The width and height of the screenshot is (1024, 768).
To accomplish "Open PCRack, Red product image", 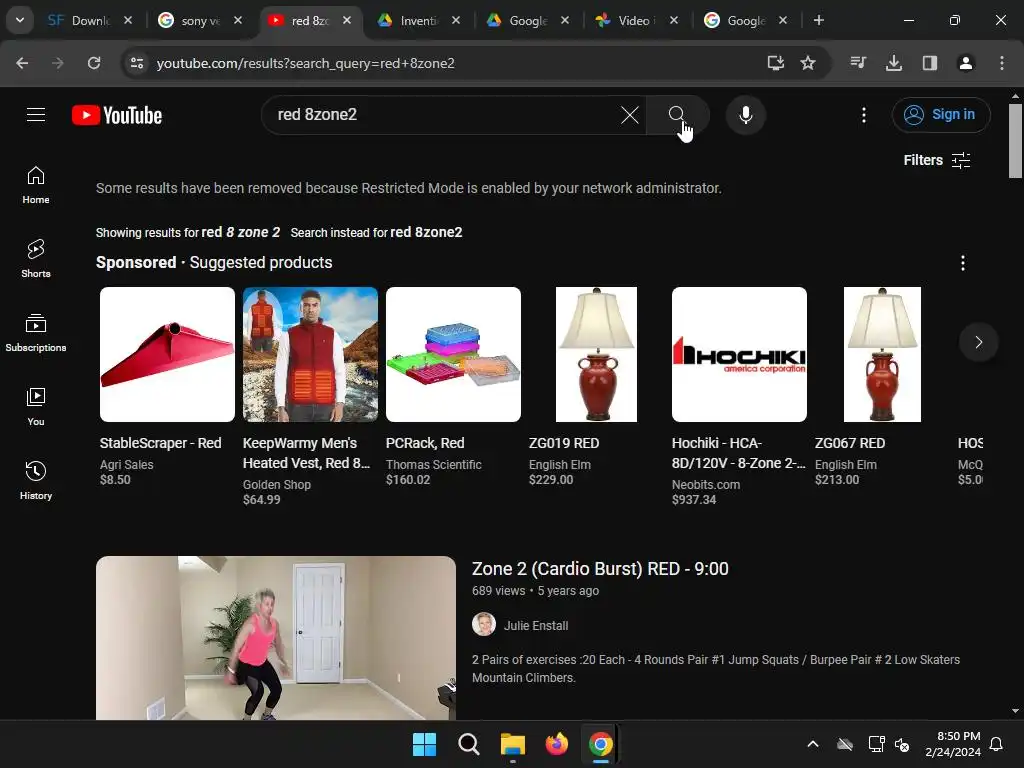I will [453, 355].
